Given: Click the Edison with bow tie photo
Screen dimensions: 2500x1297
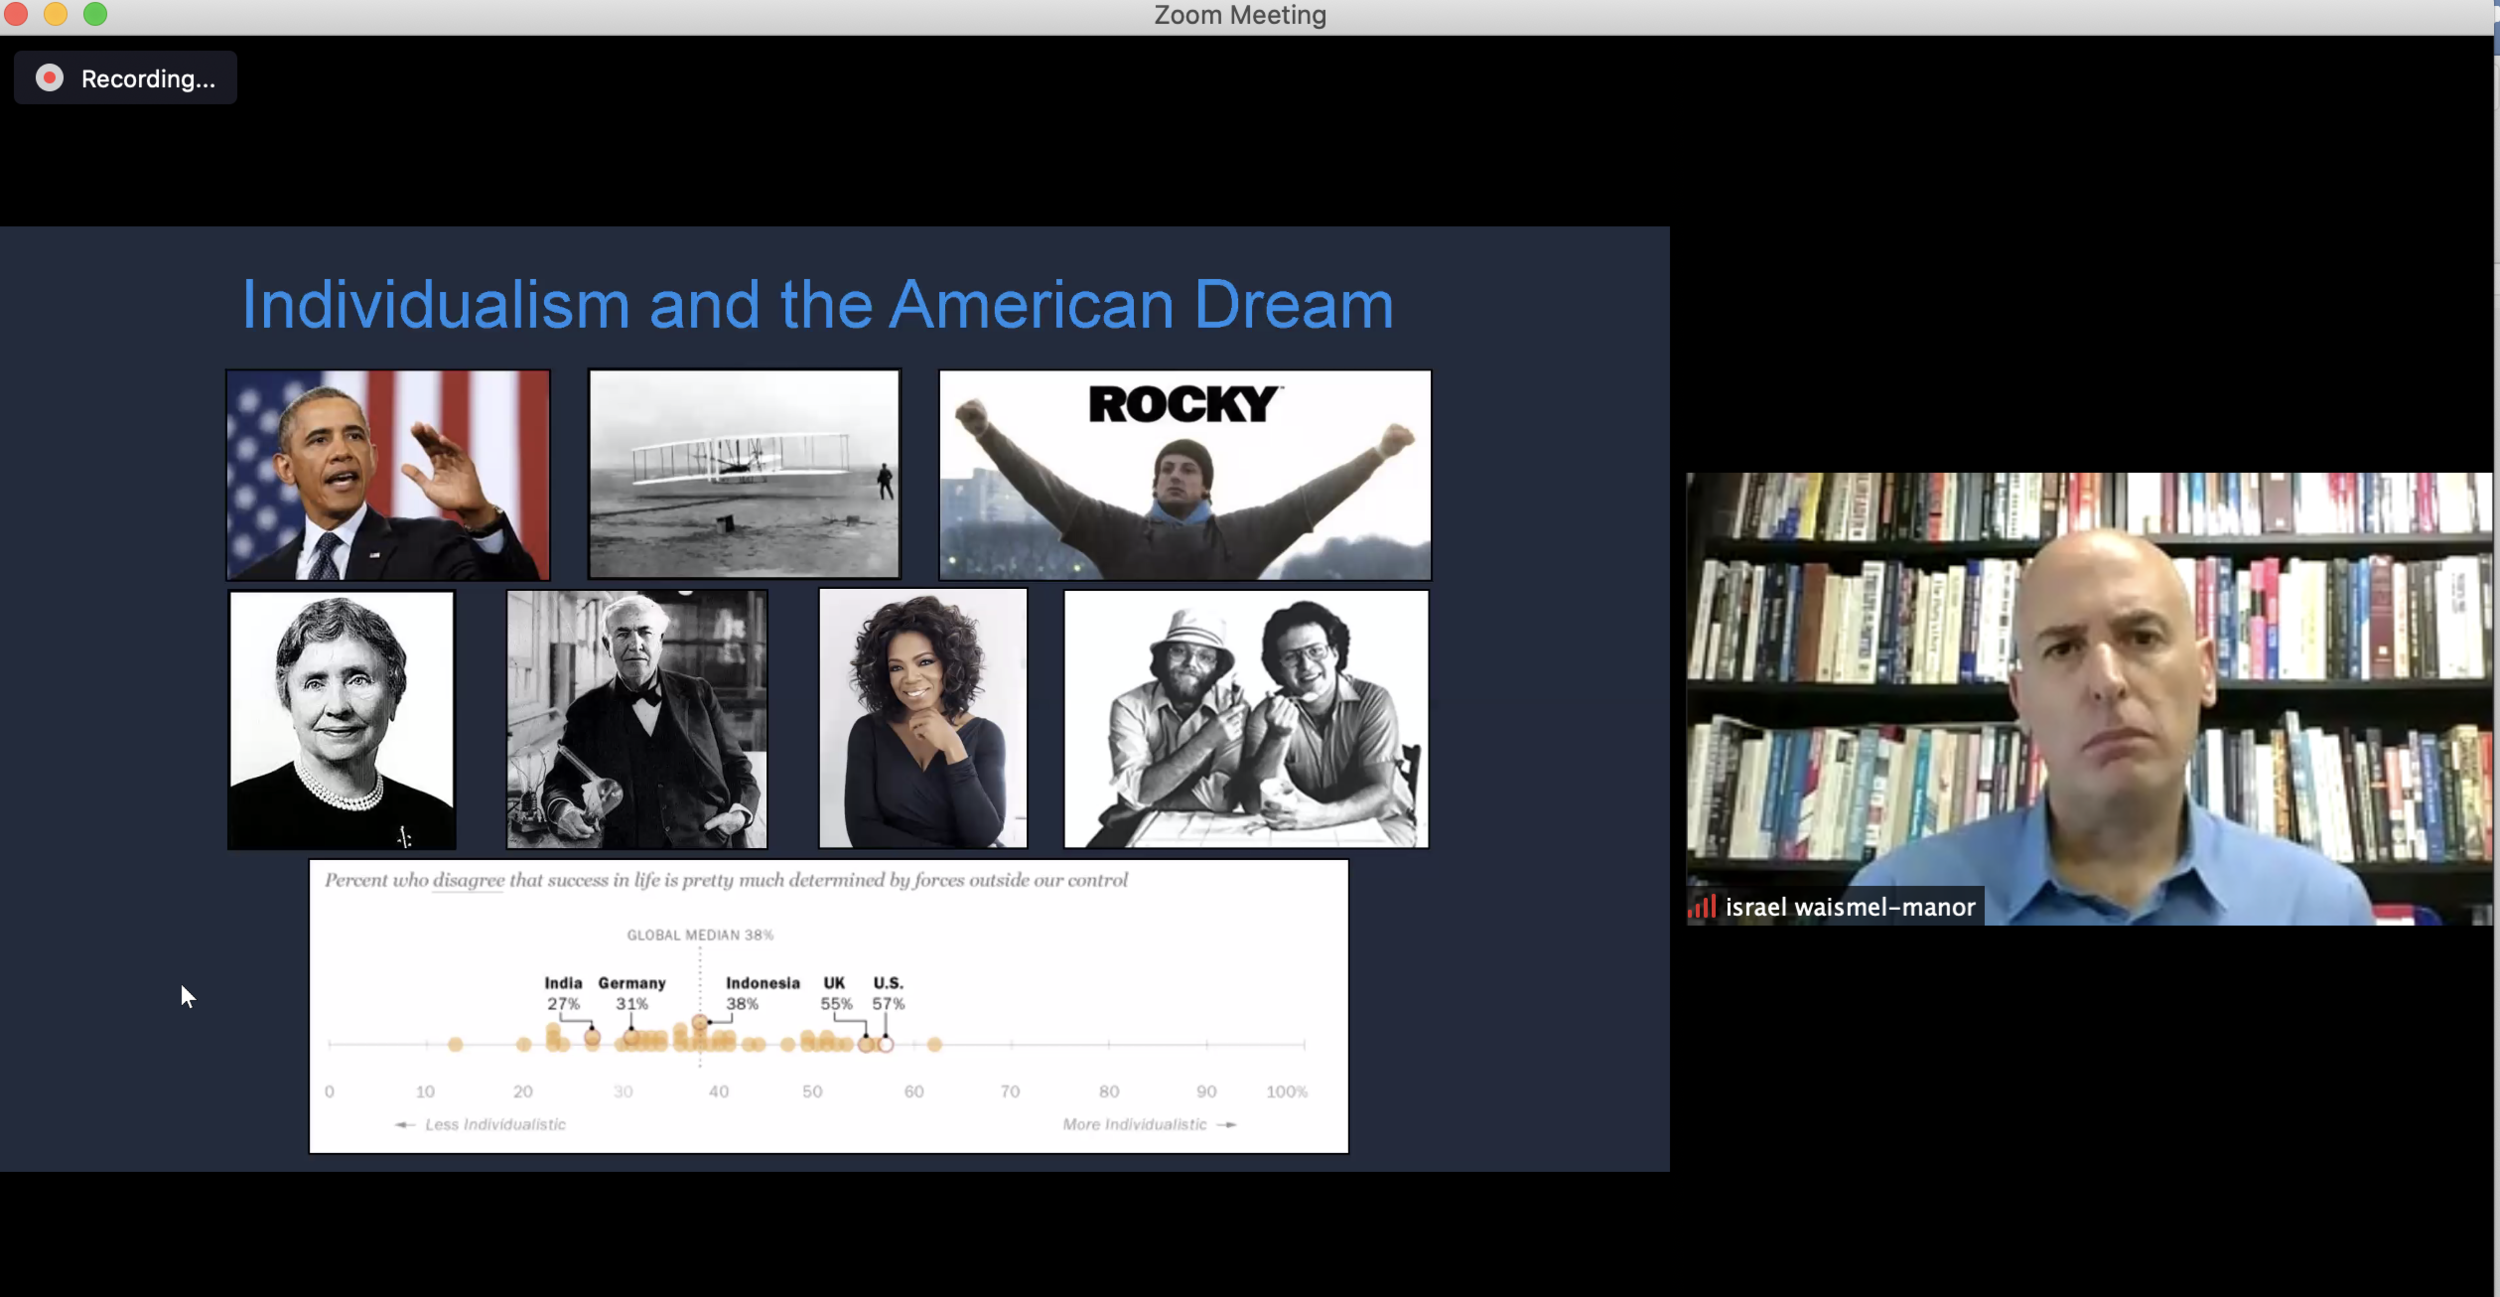Looking at the screenshot, I should 637,719.
